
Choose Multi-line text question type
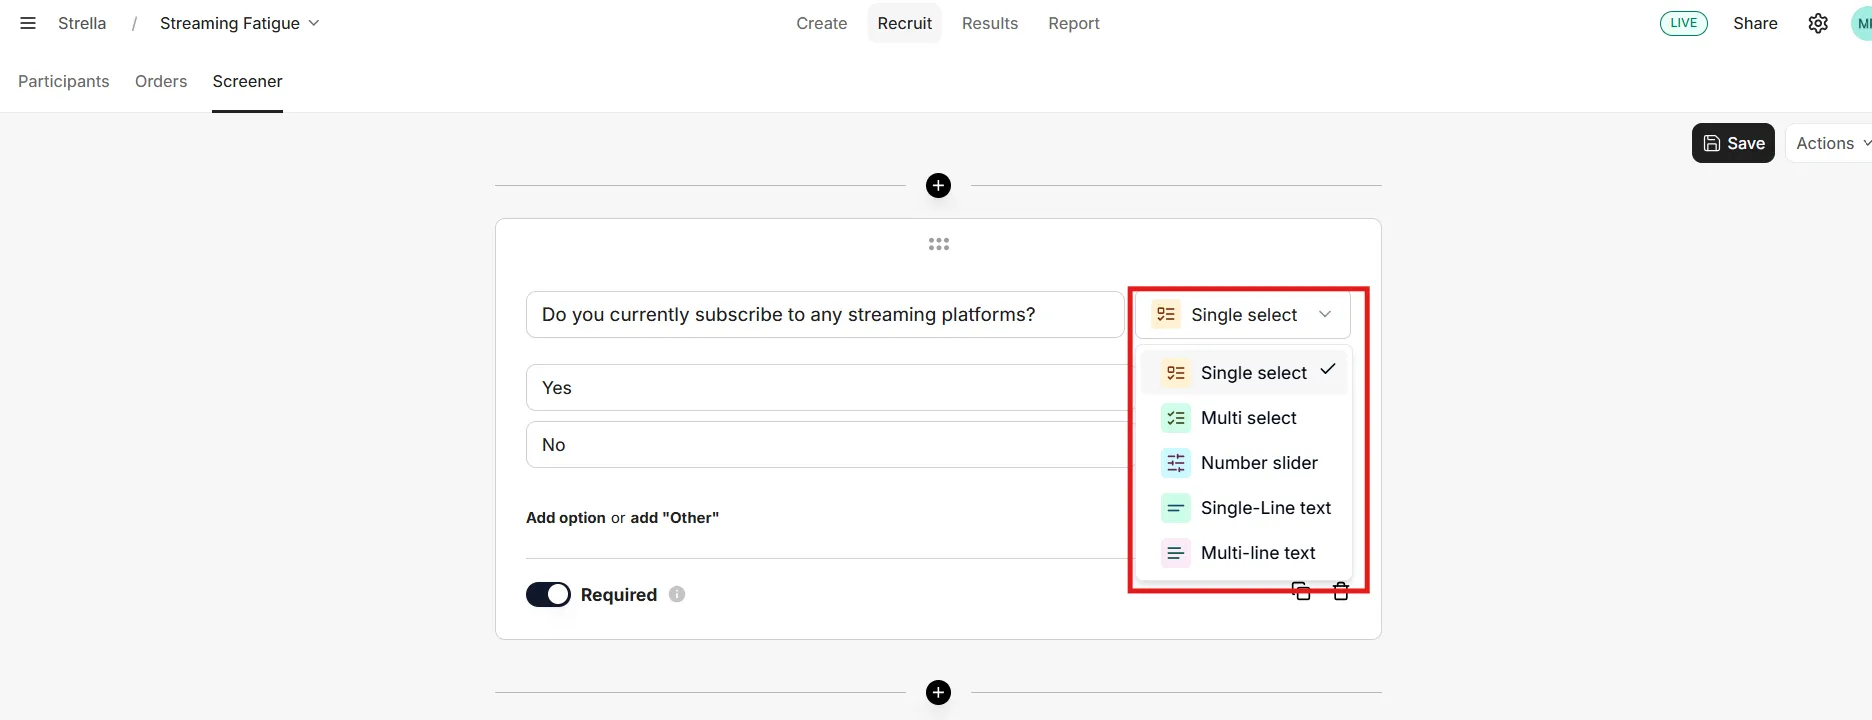coord(1246,553)
